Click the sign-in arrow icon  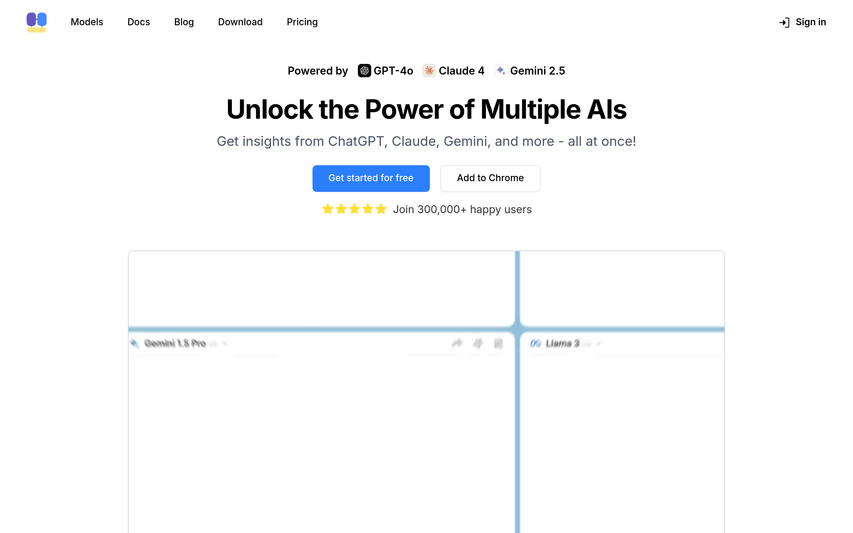[x=784, y=22]
